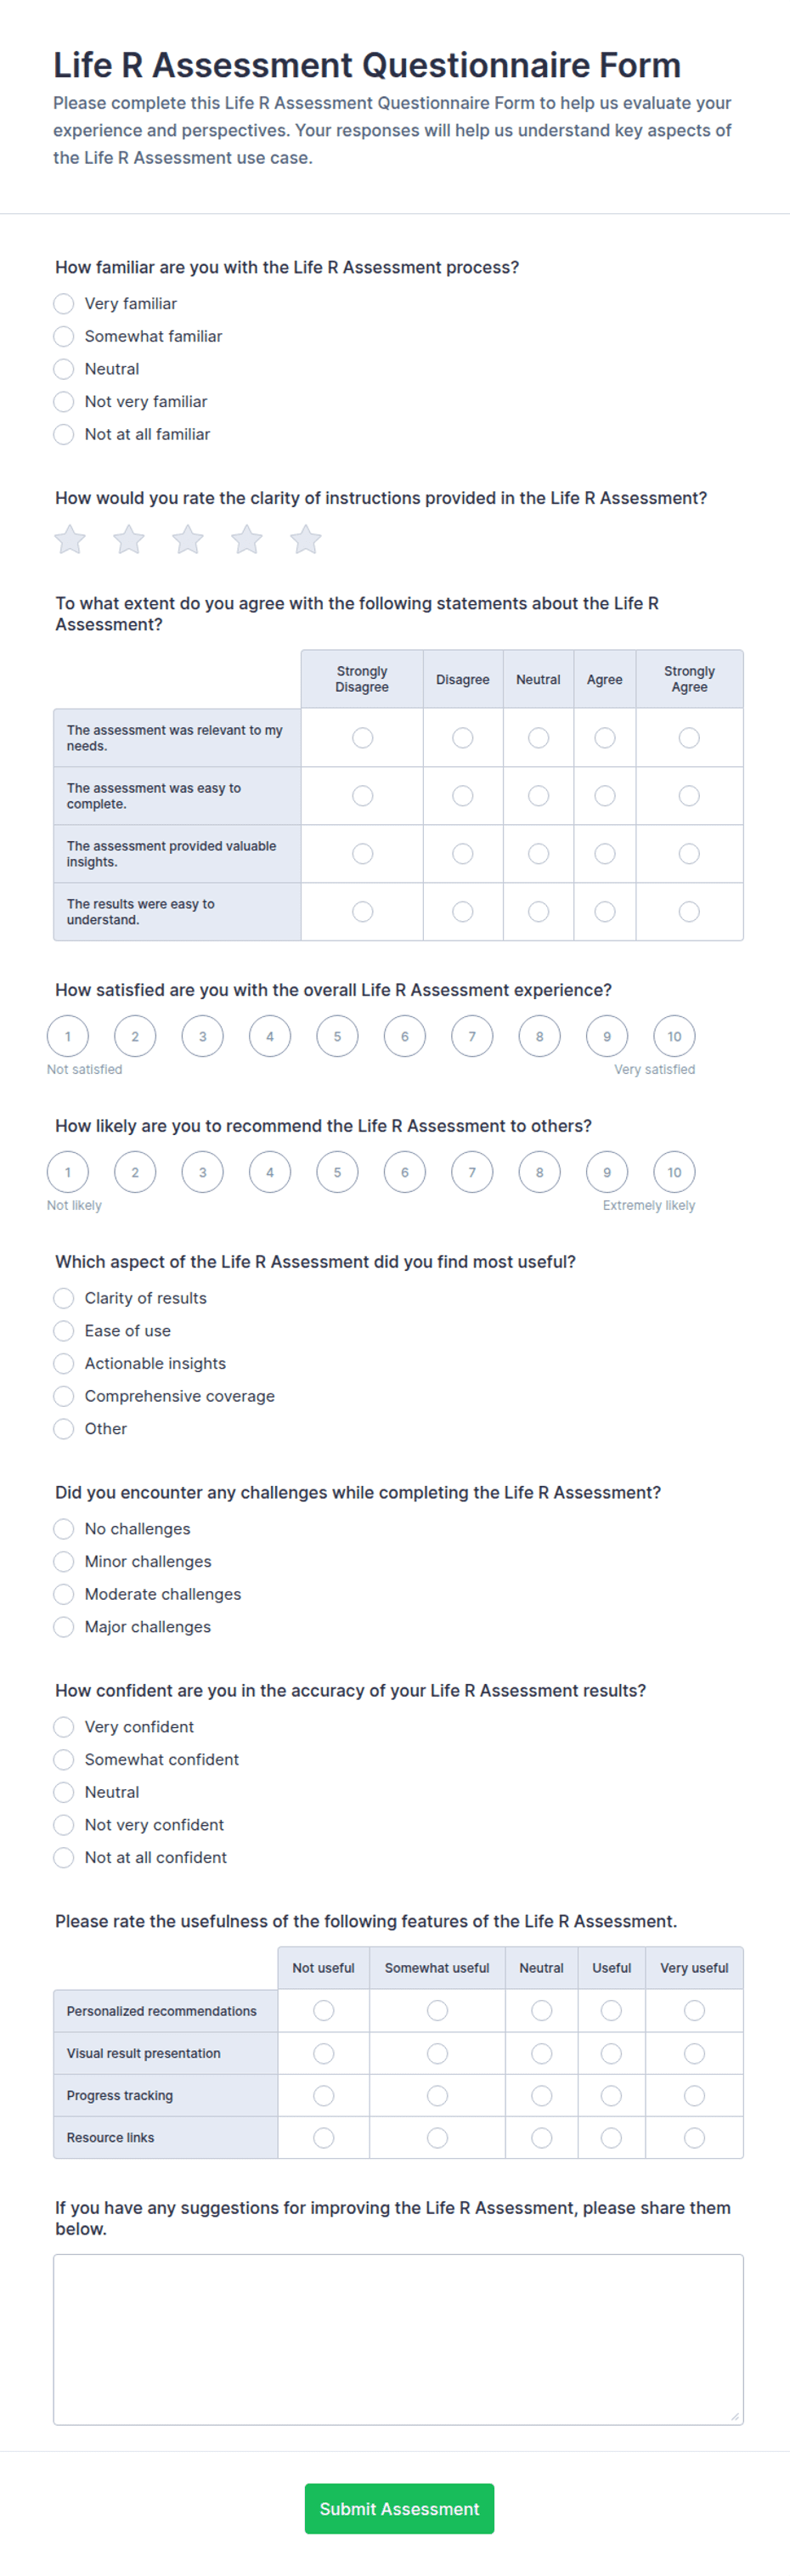Select the third star for clarity rating
The width and height of the screenshot is (790, 2576).
pyautogui.click(x=188, y=540)
